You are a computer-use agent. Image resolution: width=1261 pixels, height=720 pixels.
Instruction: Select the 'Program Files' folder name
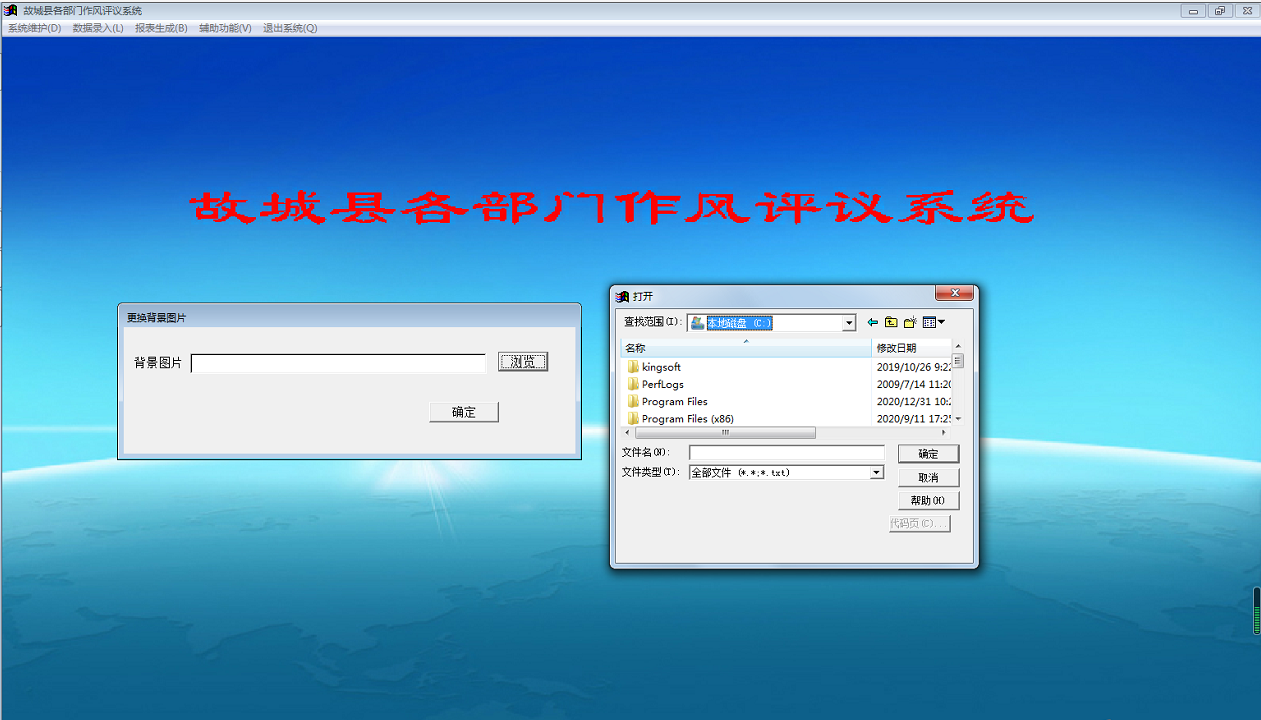pos(675,401)
